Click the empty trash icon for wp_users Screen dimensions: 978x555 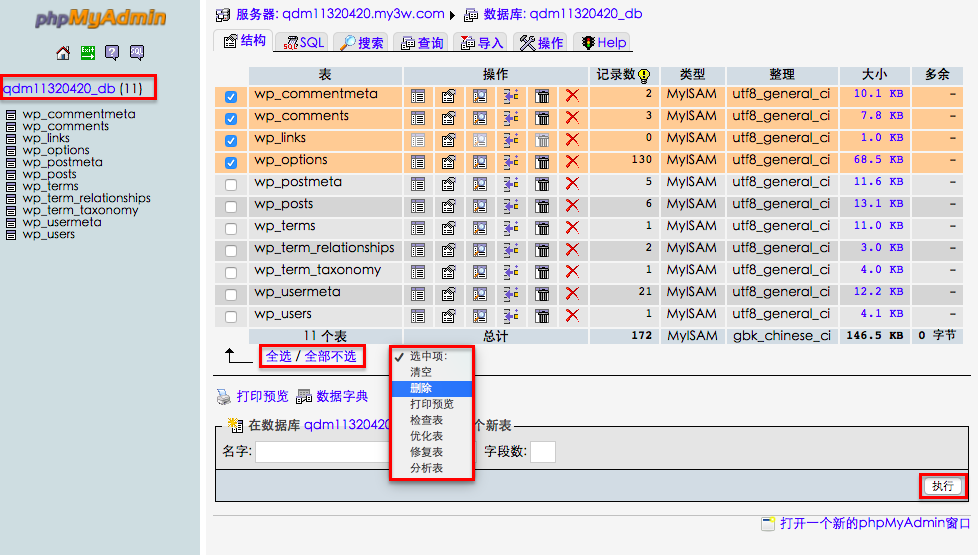541,315
